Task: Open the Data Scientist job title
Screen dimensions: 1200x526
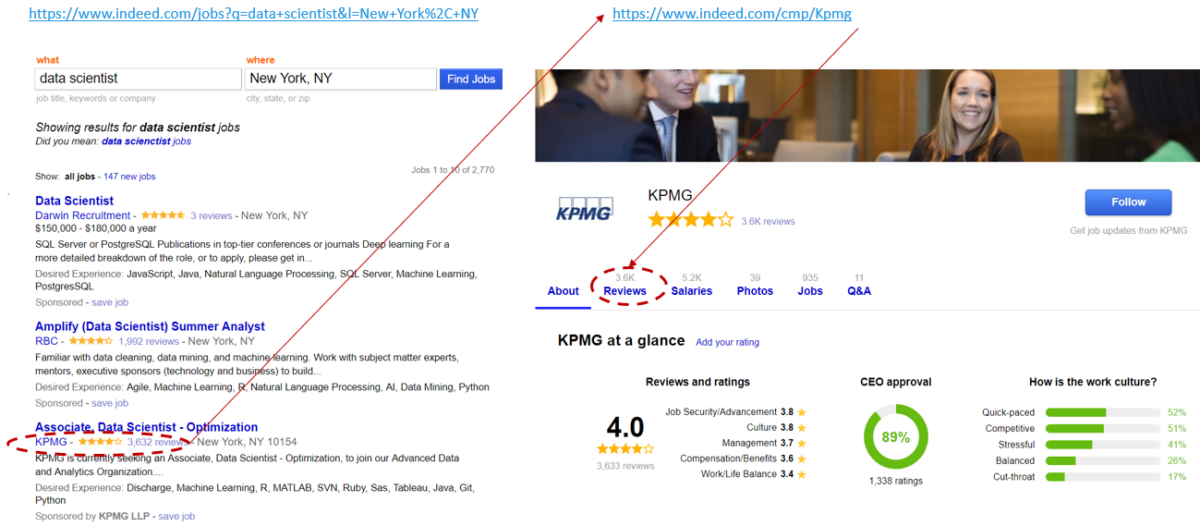Action: click(x=74, y=201)
